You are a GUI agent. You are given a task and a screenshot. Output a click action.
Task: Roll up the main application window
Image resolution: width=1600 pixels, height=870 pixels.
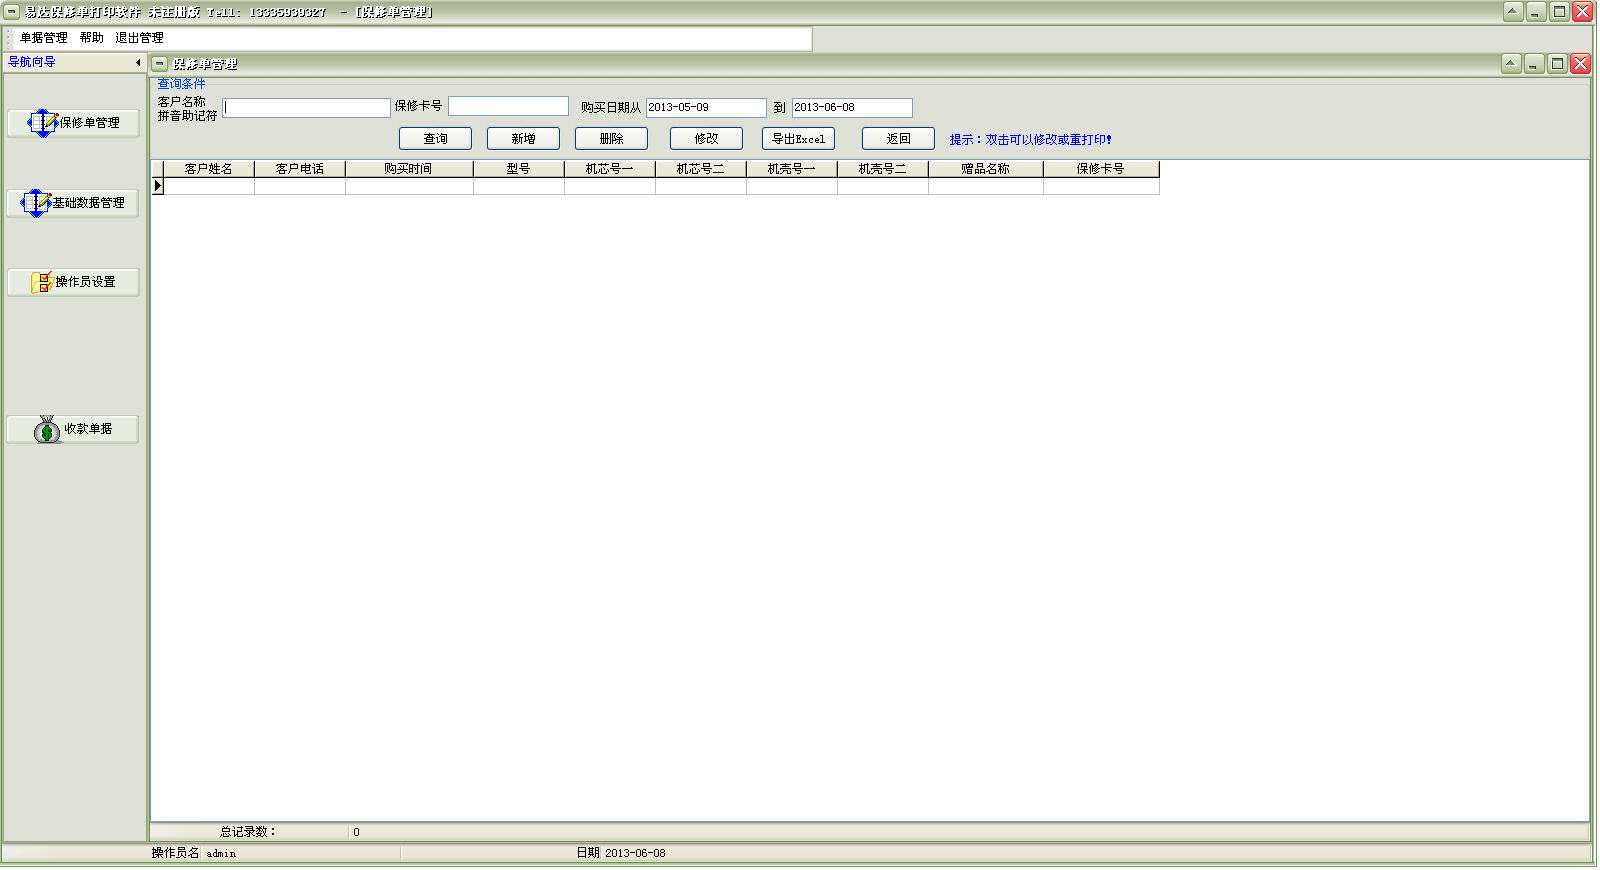tap(1513, 12)
